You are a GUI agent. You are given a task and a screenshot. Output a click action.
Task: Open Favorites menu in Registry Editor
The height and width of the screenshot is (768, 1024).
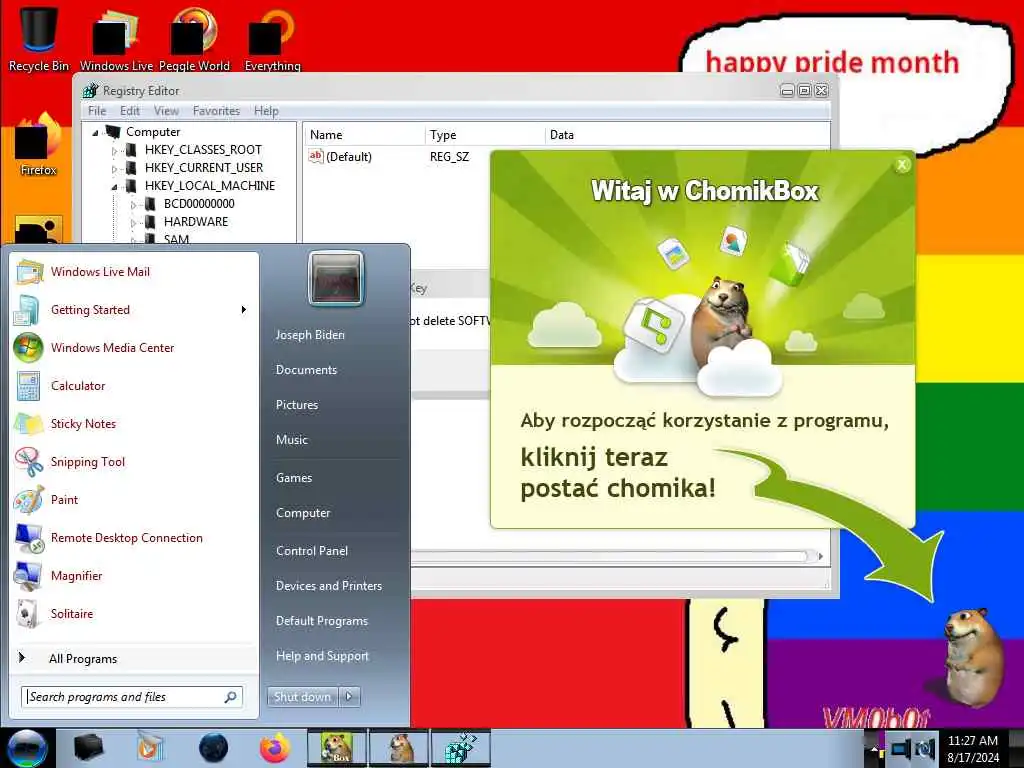coord(216,111)
